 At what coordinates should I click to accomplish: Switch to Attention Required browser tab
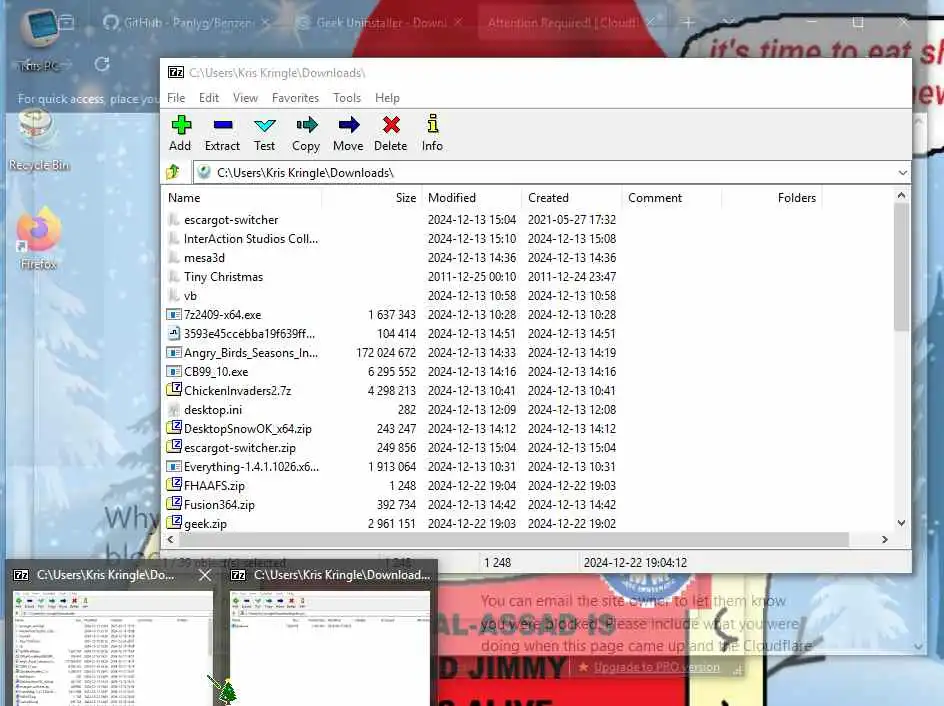tap(571, 22)
